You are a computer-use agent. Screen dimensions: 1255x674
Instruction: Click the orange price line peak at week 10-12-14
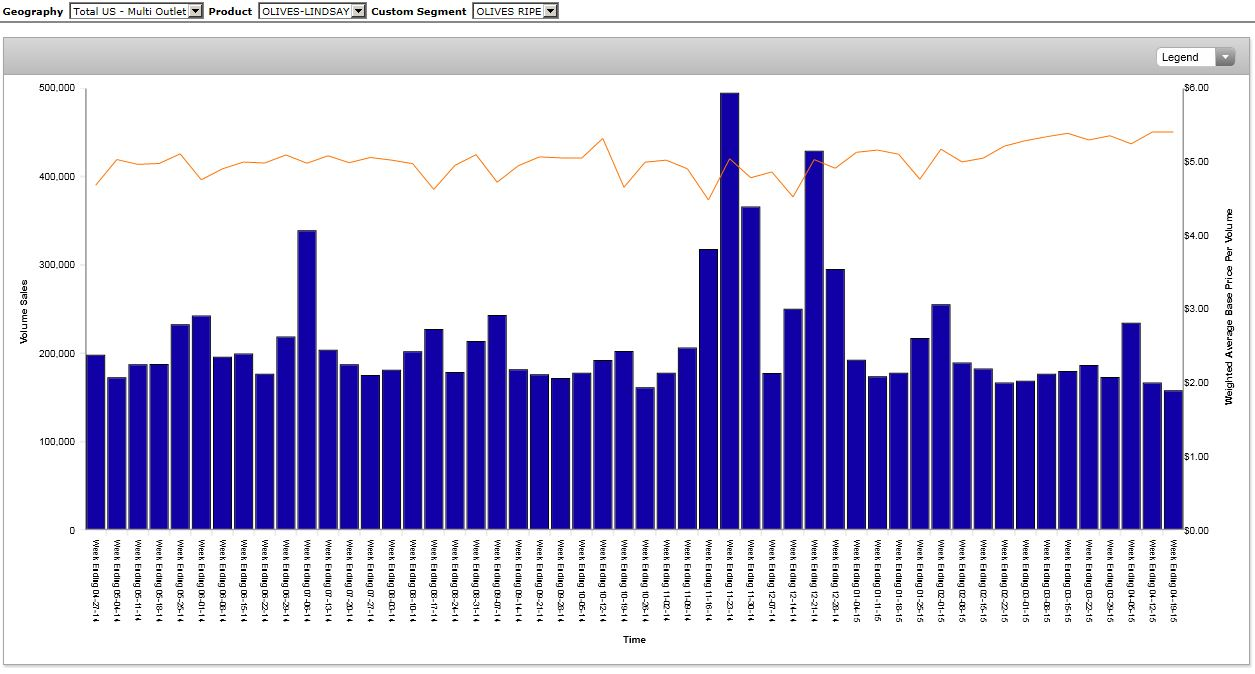[602, 139]
